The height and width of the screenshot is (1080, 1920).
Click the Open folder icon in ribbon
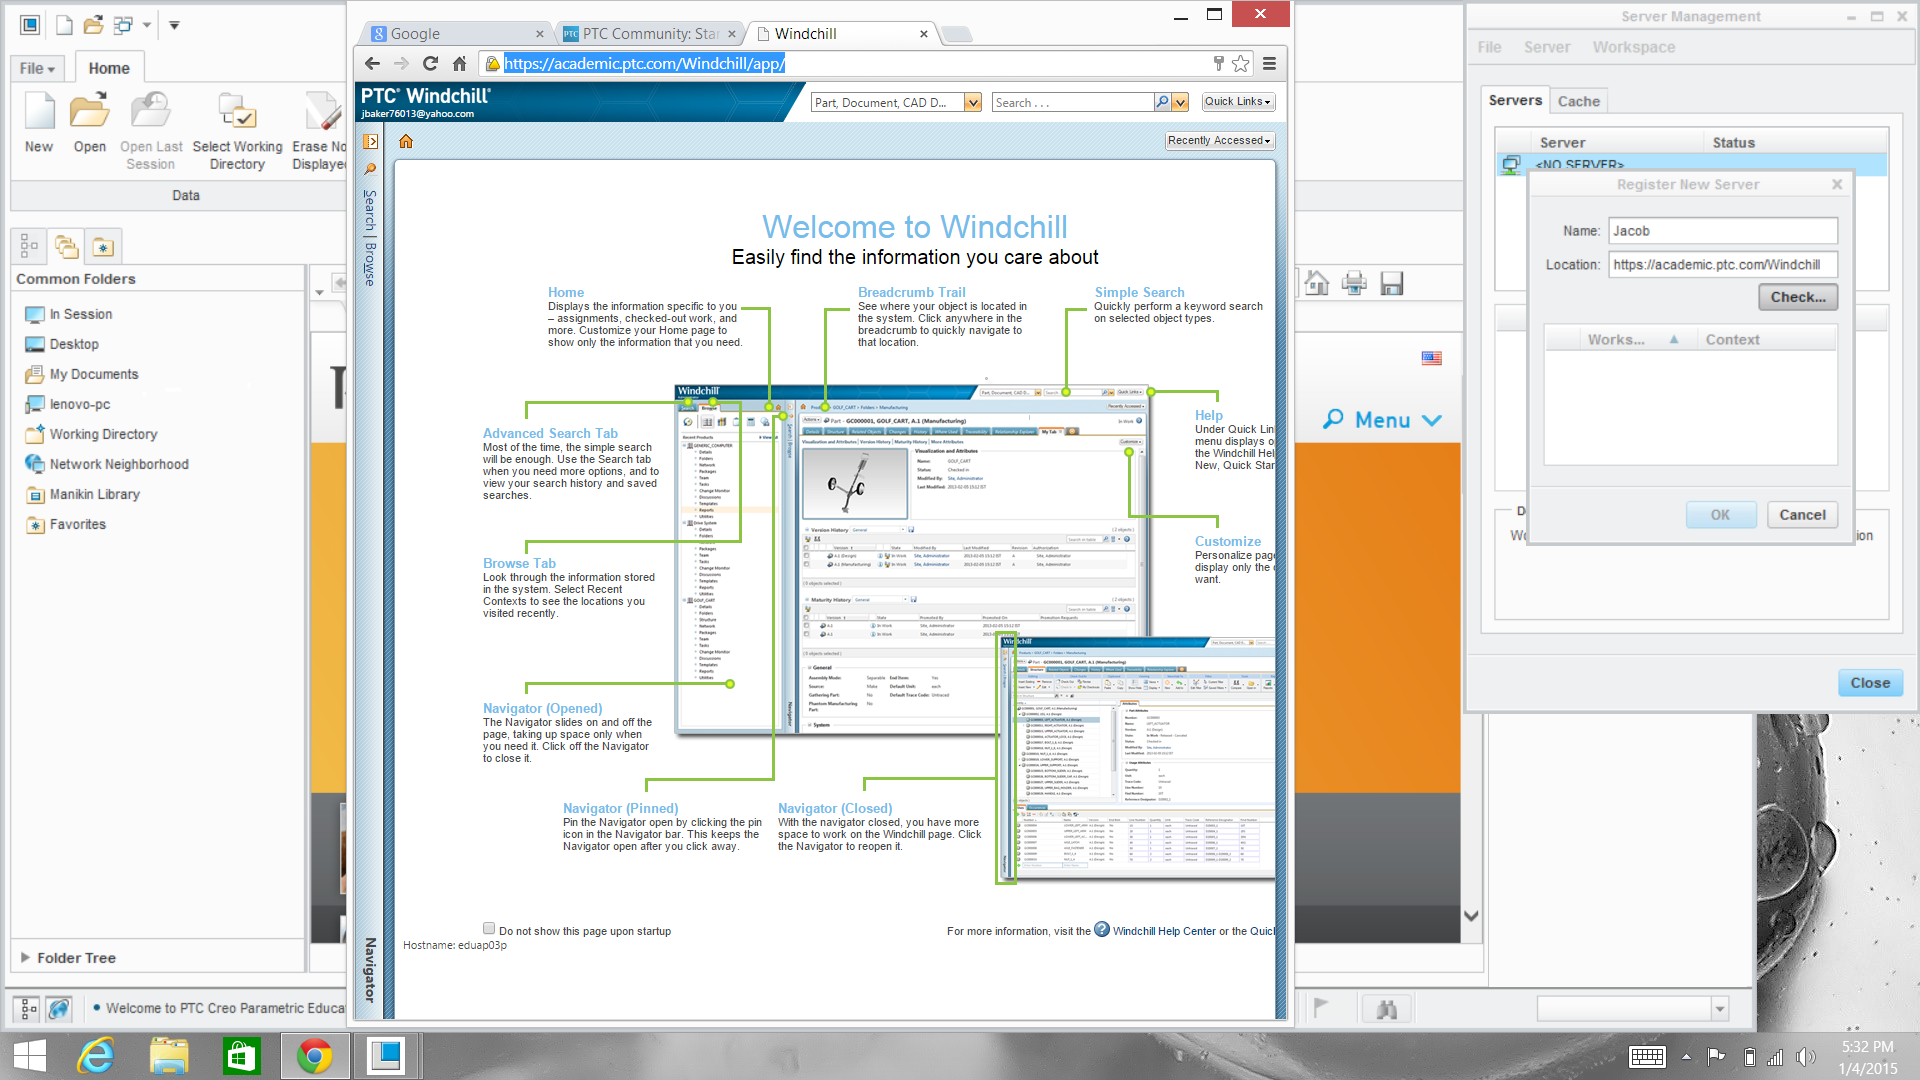89,112
